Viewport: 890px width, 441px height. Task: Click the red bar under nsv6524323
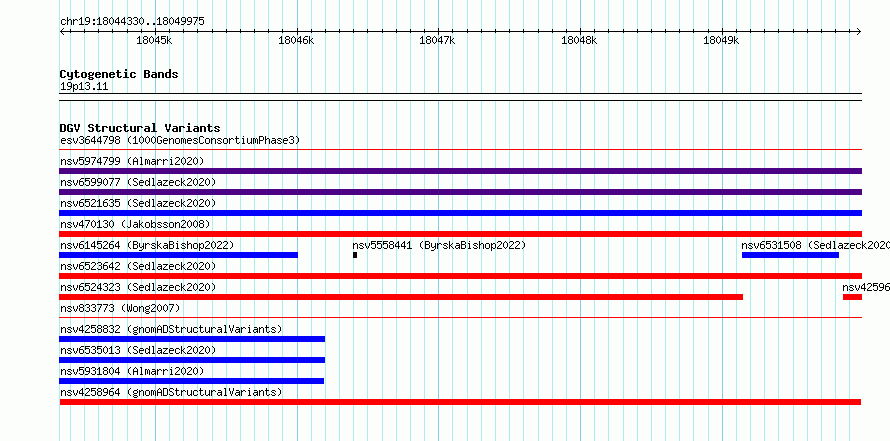pos(401,297)
